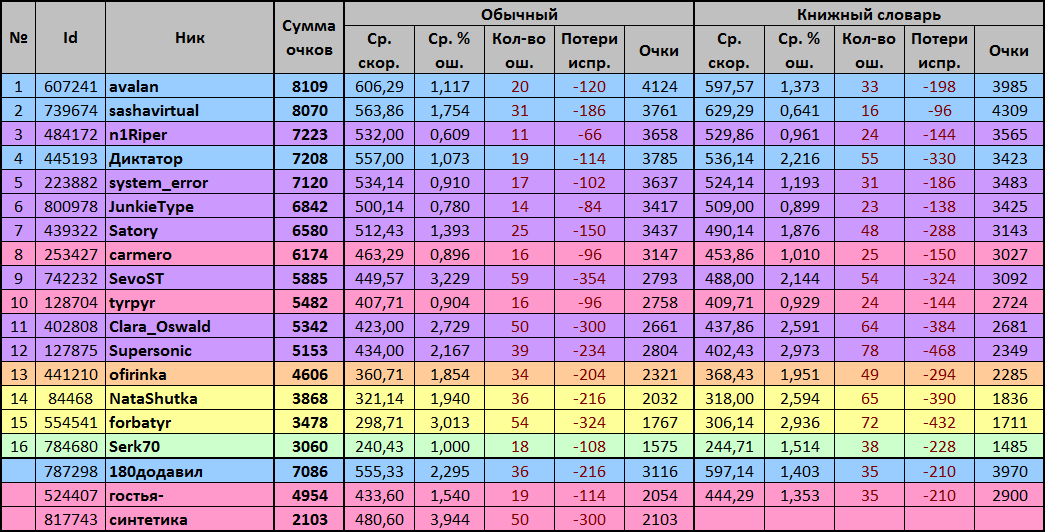Image resolution: width=1045 pixels, height=532 pixels.
Task: Select Id cell 84468
Action: (71, 399)
